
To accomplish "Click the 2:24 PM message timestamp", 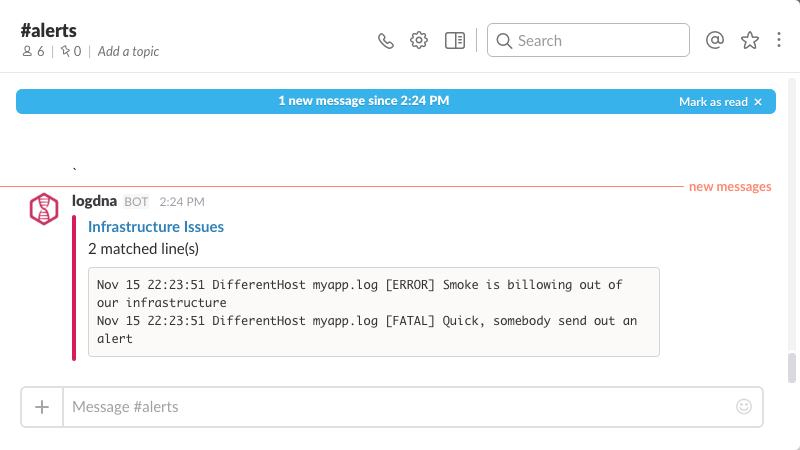I will click(x=182, y=202).
